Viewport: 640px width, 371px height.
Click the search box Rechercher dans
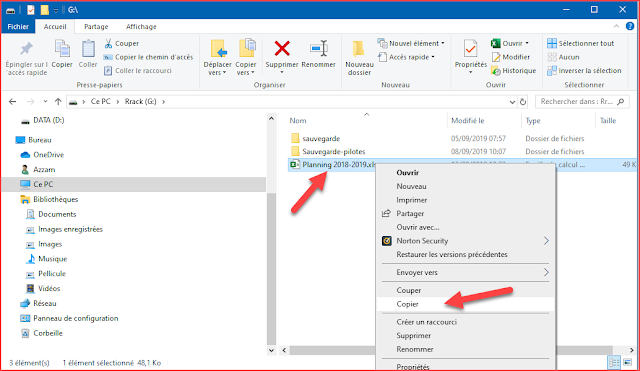click(x=582, y=102)
